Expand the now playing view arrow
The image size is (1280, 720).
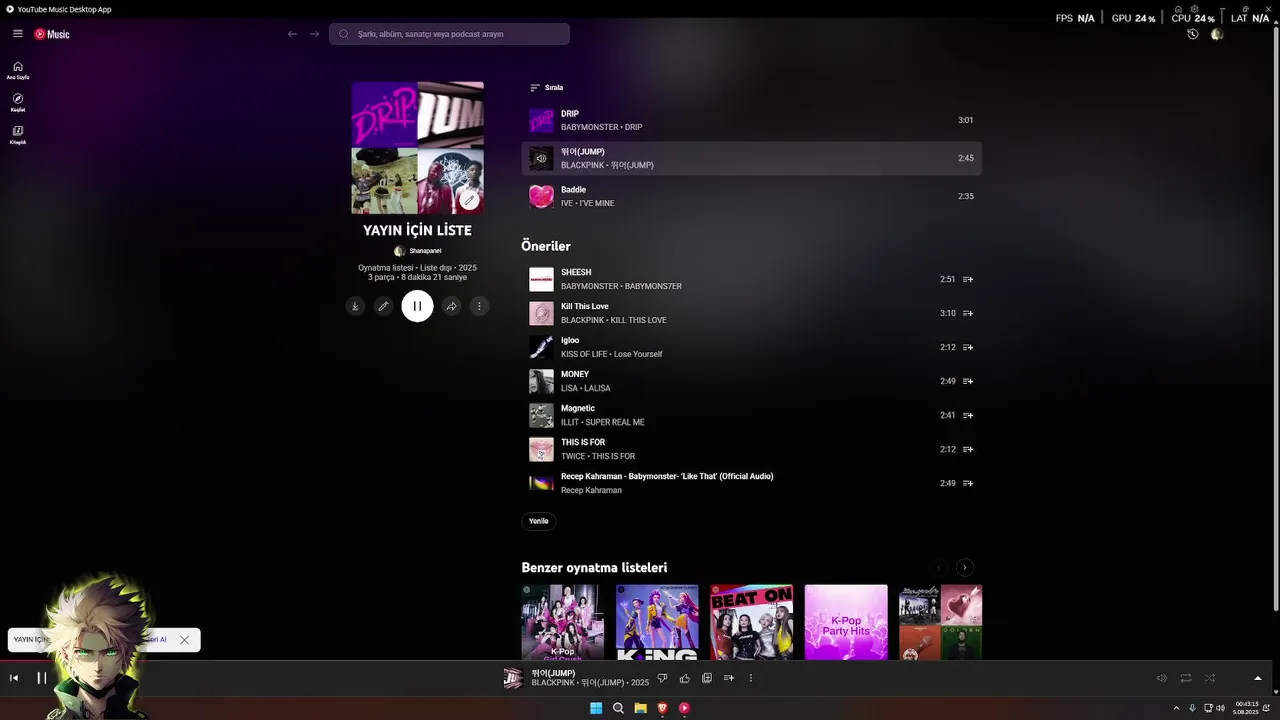[x=1258, y=678]
